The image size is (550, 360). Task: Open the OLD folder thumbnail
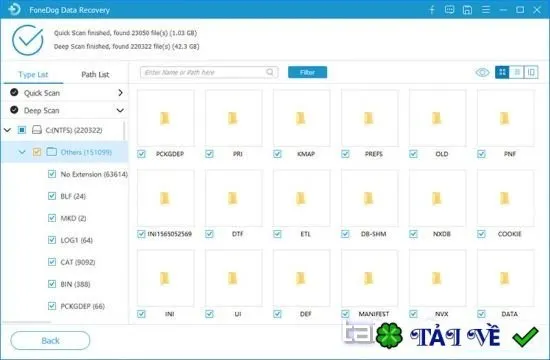pos(437,118)
